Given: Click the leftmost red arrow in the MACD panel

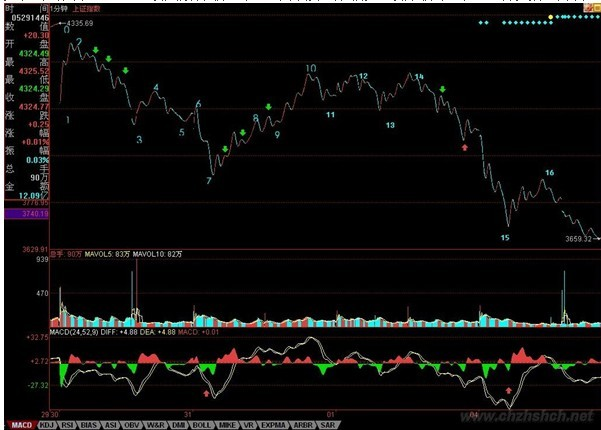Looking at the screenshot, I should point(206,394).
